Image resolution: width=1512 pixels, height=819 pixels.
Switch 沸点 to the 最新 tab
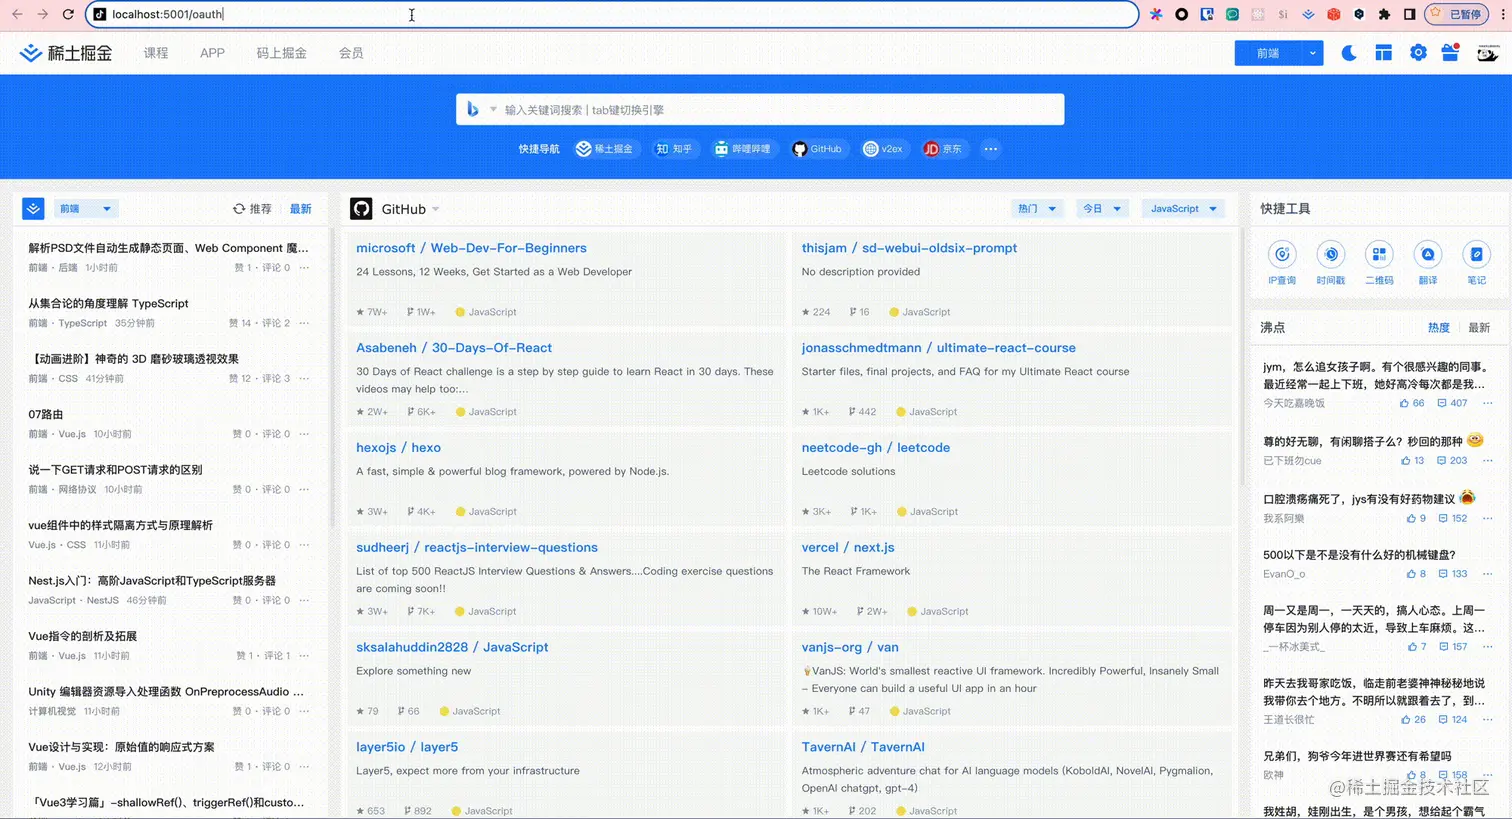[x=1479, y=328]
